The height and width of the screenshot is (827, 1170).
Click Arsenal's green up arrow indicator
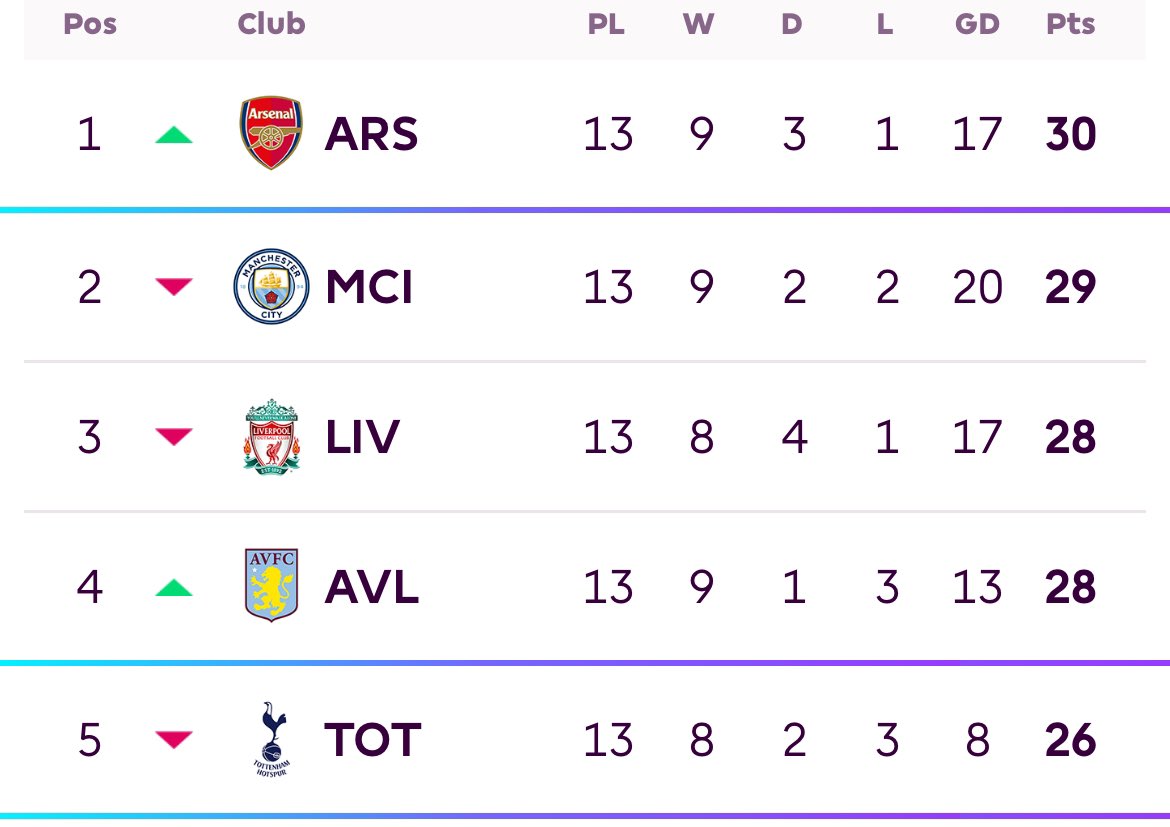point(174,135)
